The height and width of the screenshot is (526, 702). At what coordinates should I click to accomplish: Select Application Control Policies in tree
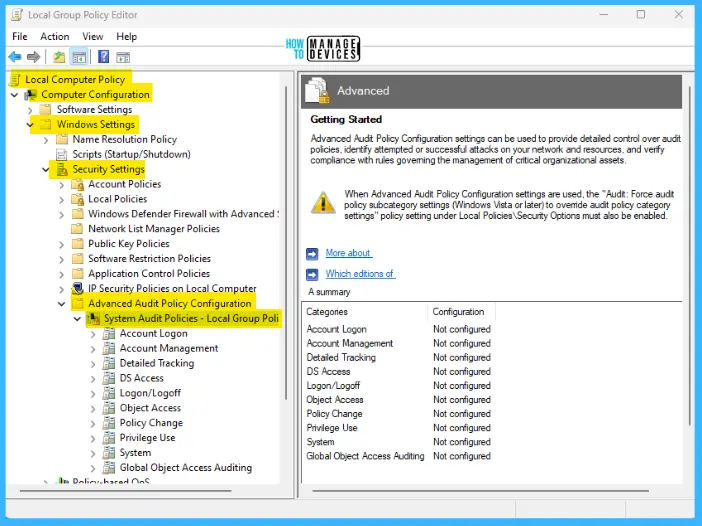(149, 274)
